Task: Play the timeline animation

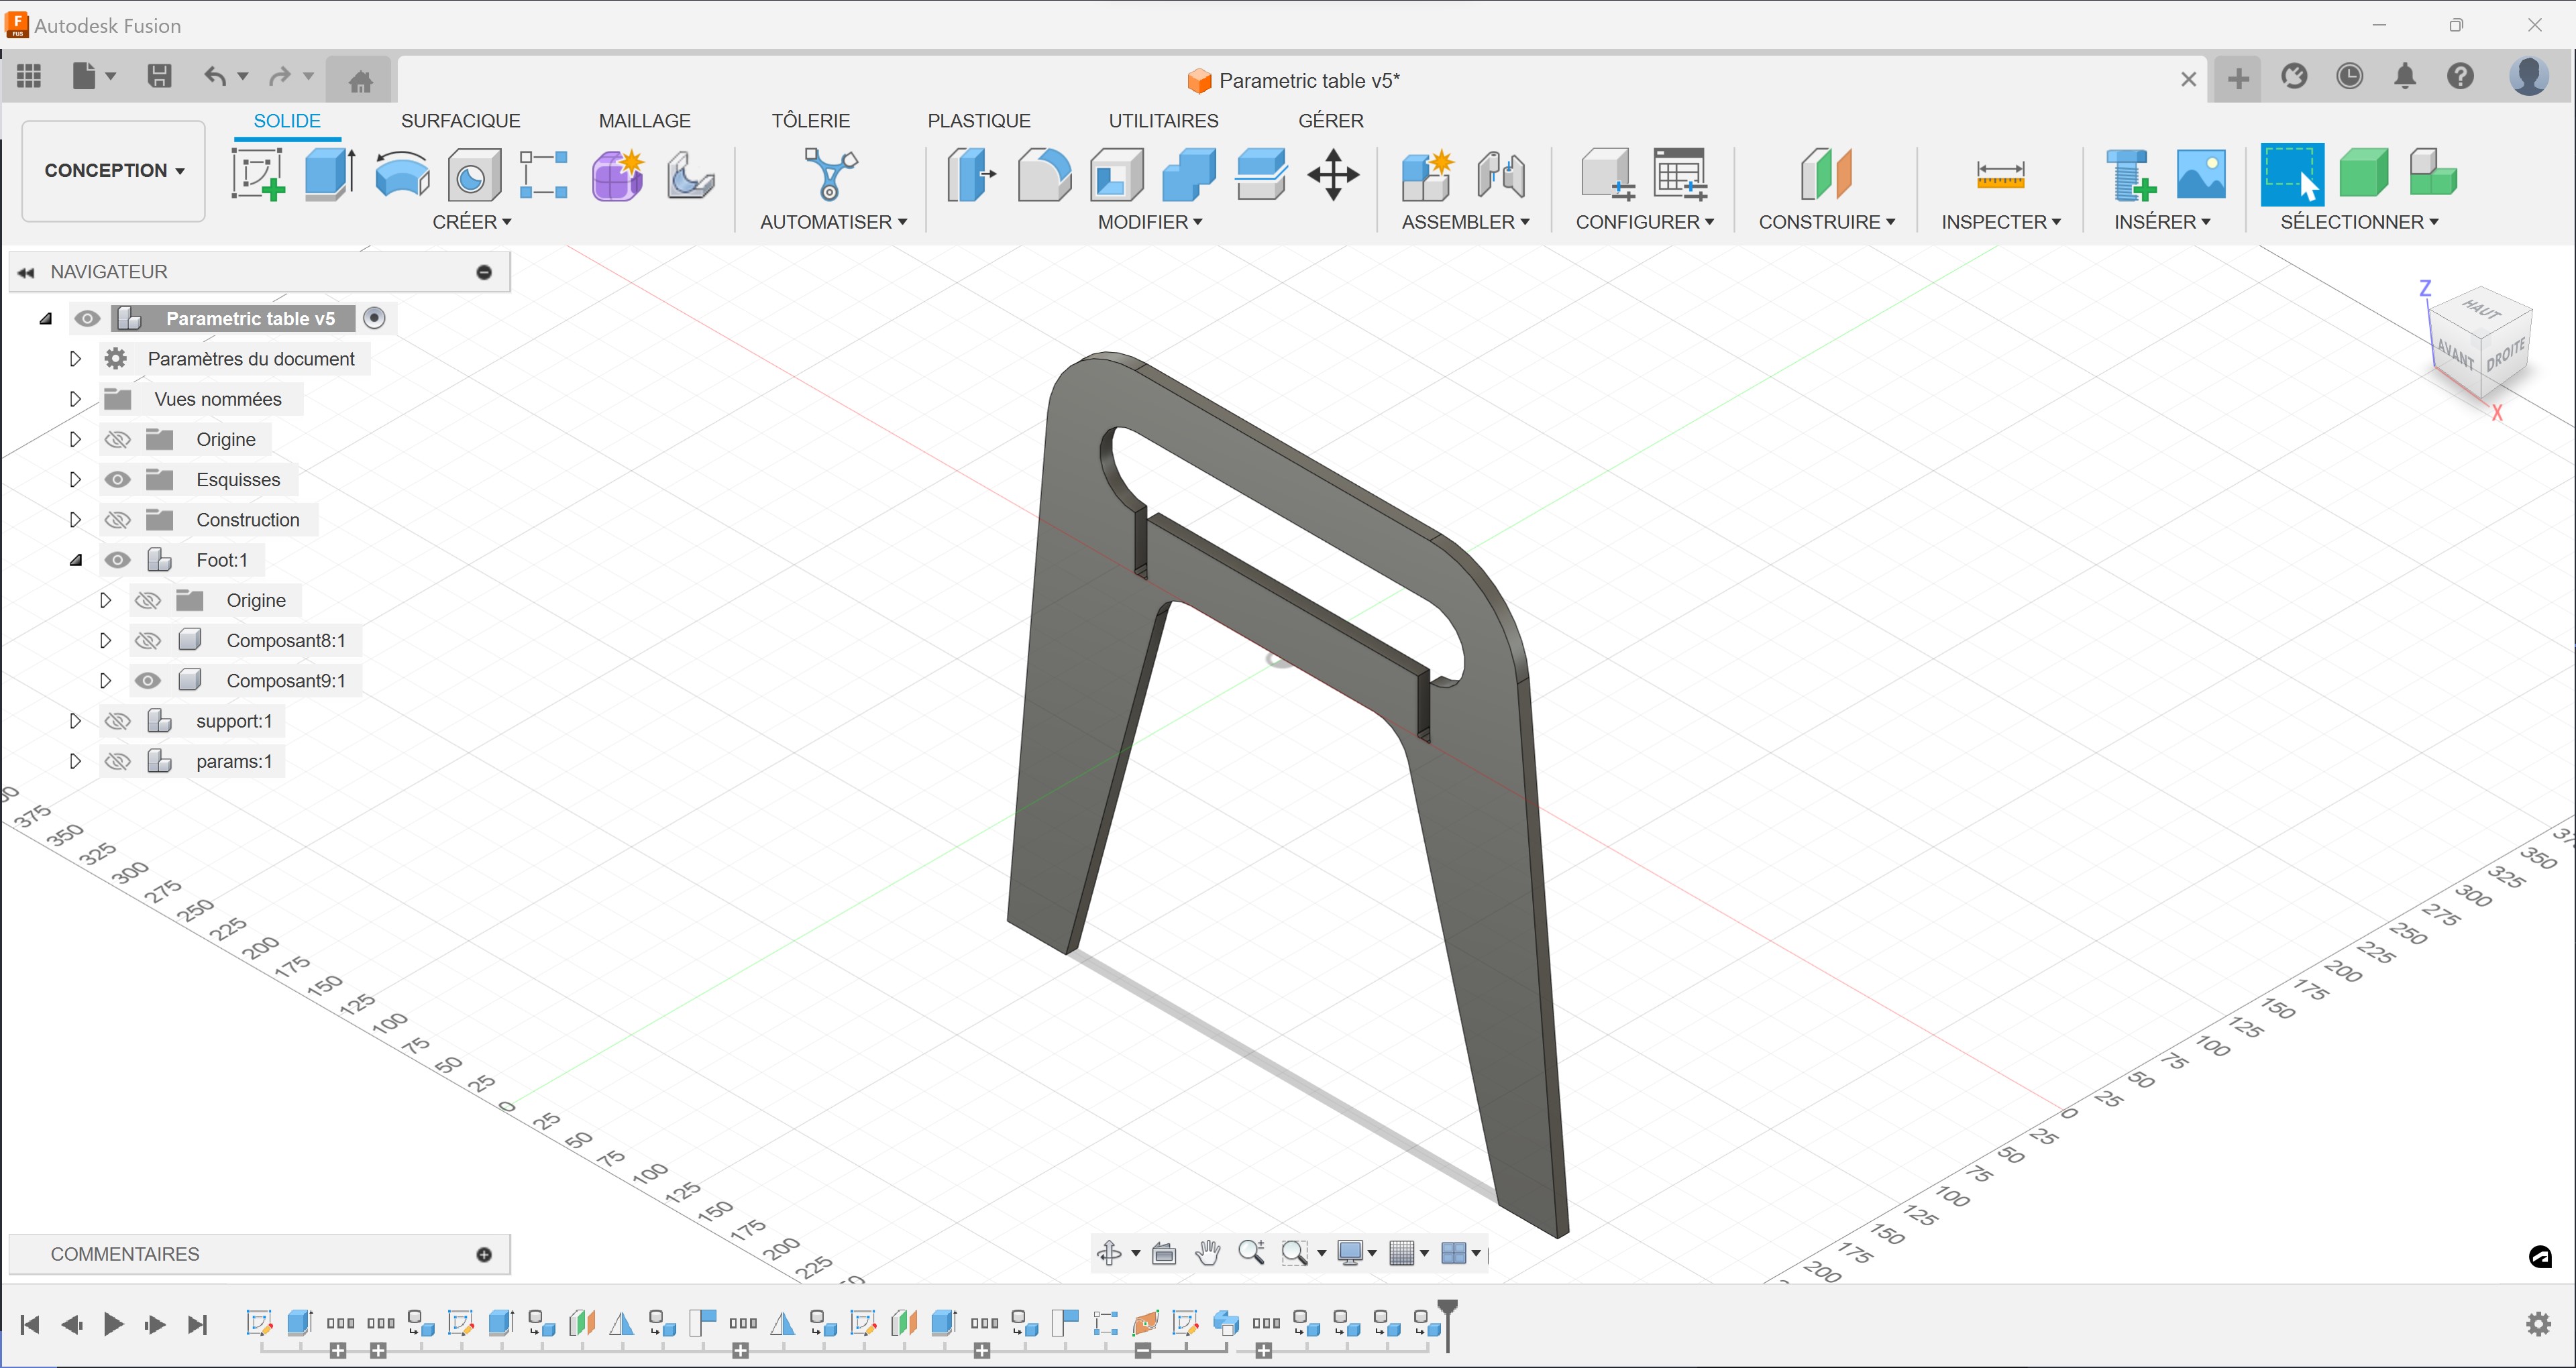Action: coord(113,1324)
